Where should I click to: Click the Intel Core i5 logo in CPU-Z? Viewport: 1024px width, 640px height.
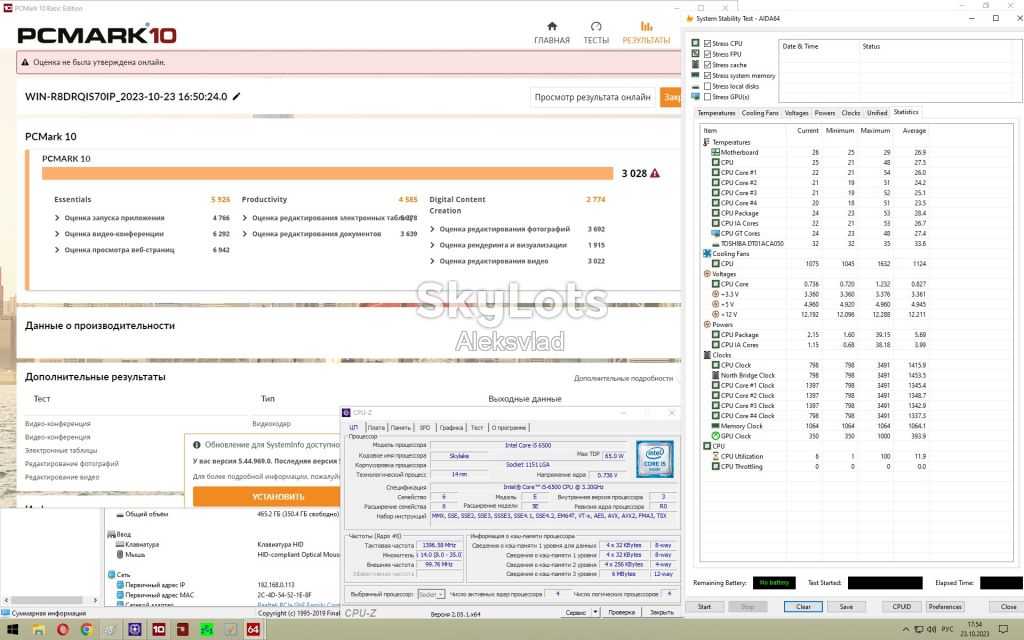pyautogui.click(x=654, y=459)
